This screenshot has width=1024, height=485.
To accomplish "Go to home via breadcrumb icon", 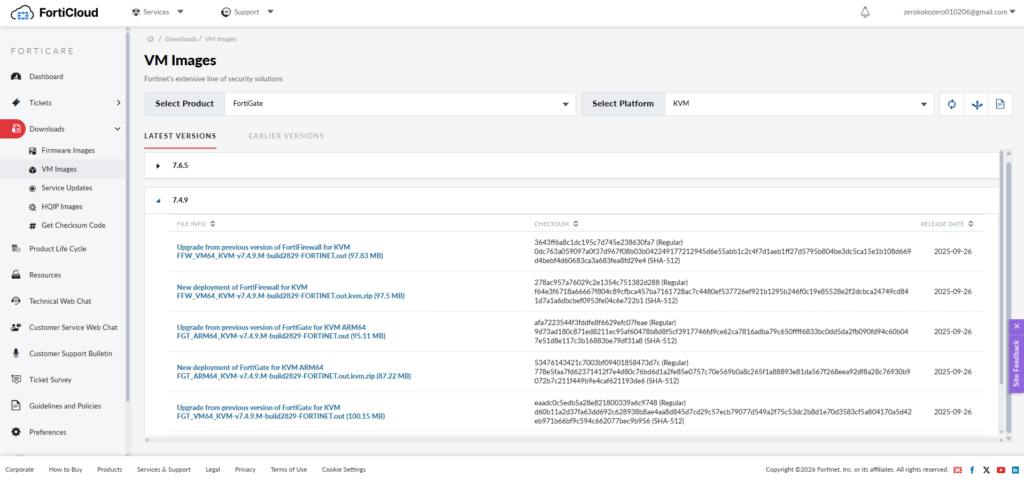I will [150, 39].
